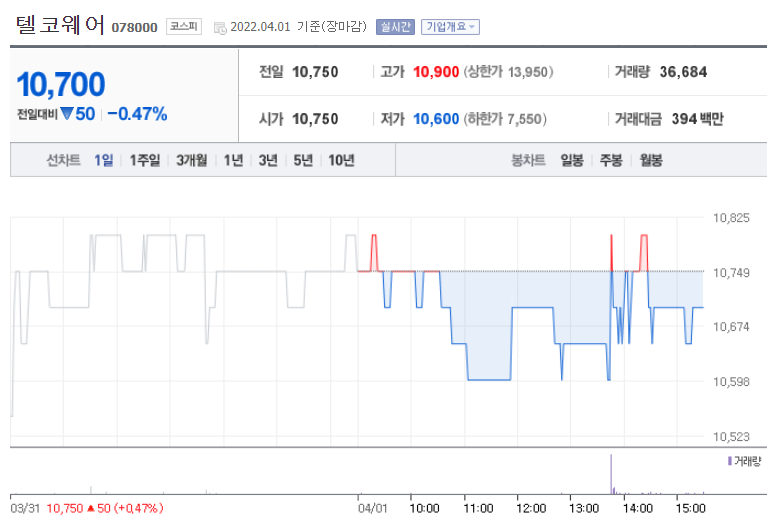
Task: Click the 상한가 13,950 text
Action: 508,72
